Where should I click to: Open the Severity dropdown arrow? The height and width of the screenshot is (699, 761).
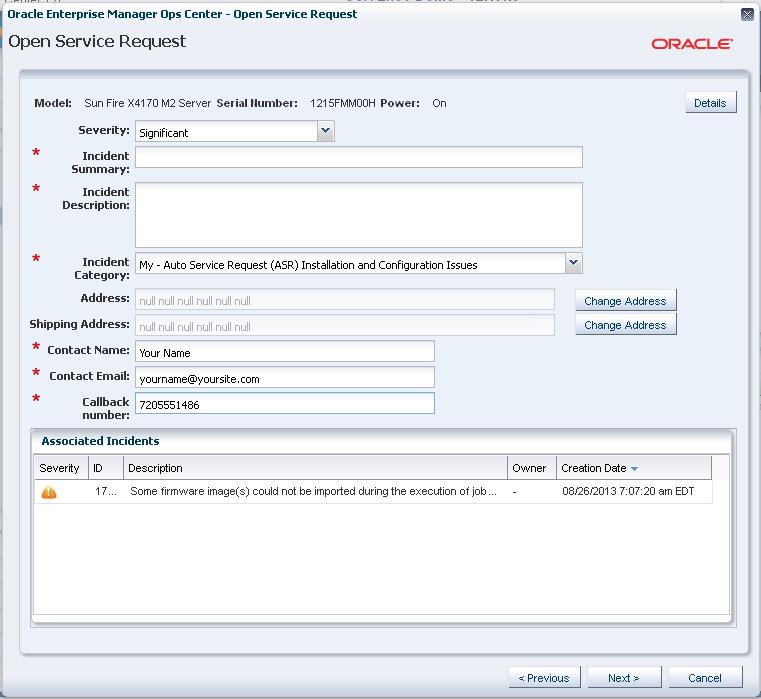tap(326, 131)
